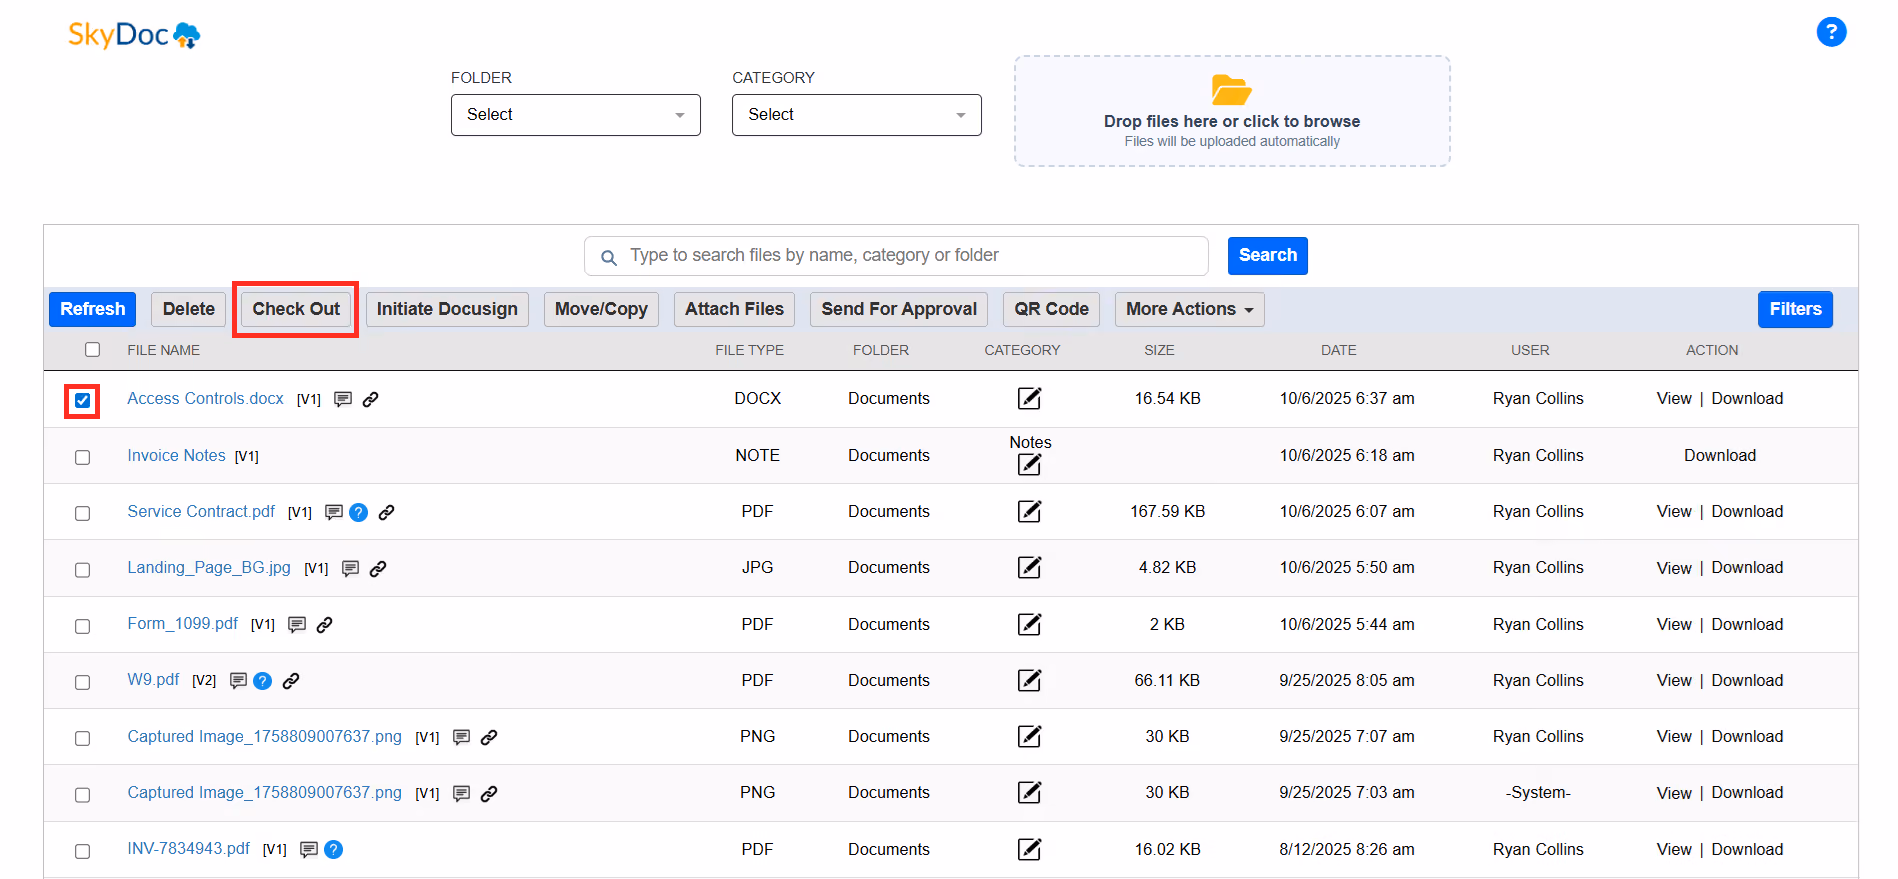Click the folder upload icon in drop zone
This screenshot has height=879, width=1898.
pos(1231,90)
